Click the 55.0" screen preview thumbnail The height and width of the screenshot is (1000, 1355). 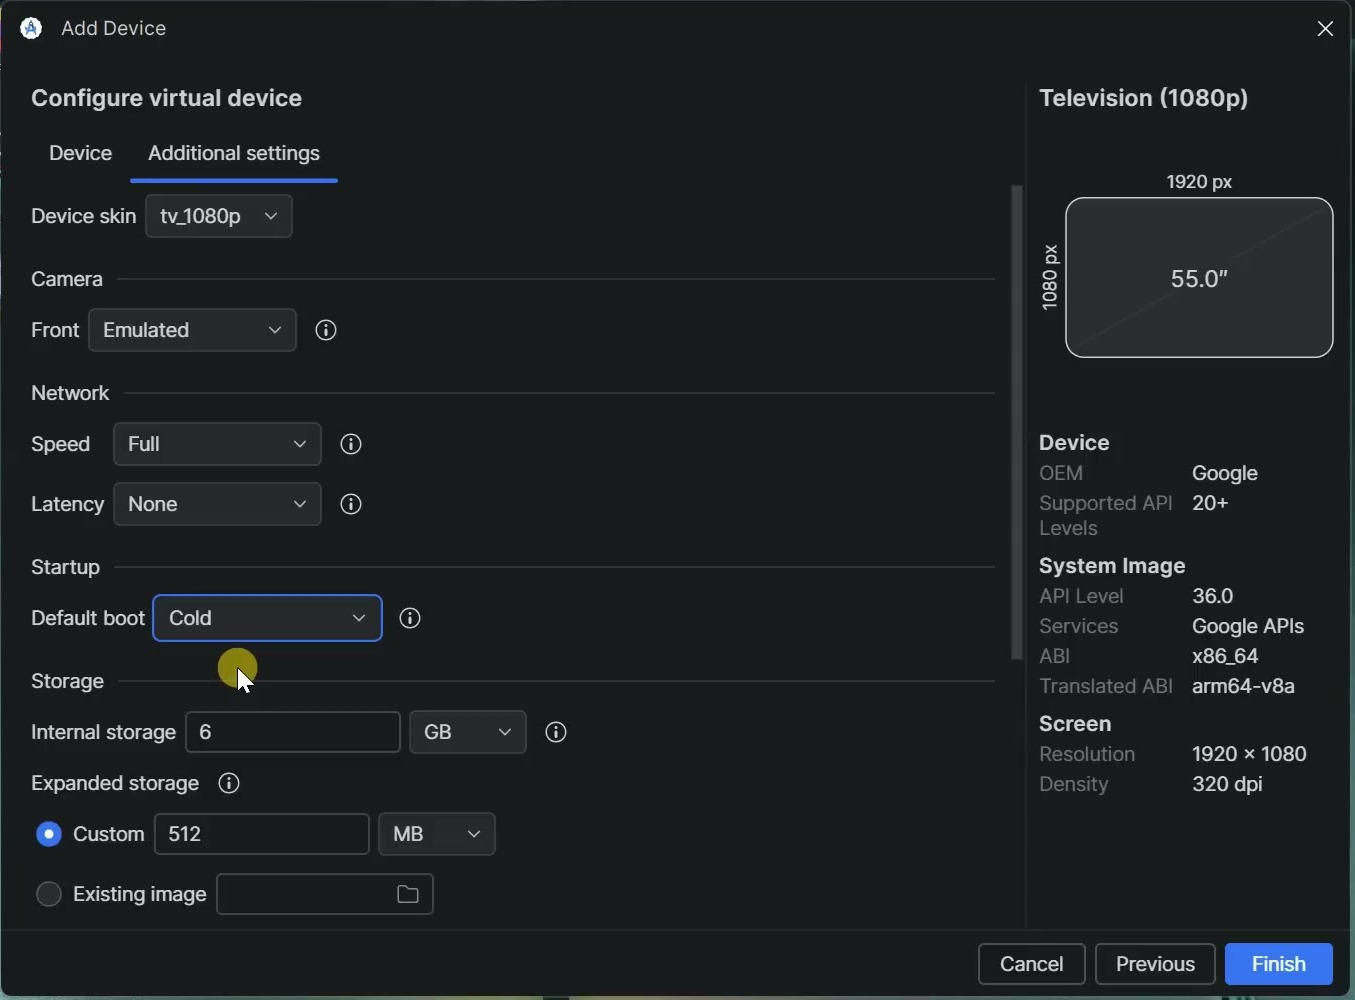point(1200,278)
